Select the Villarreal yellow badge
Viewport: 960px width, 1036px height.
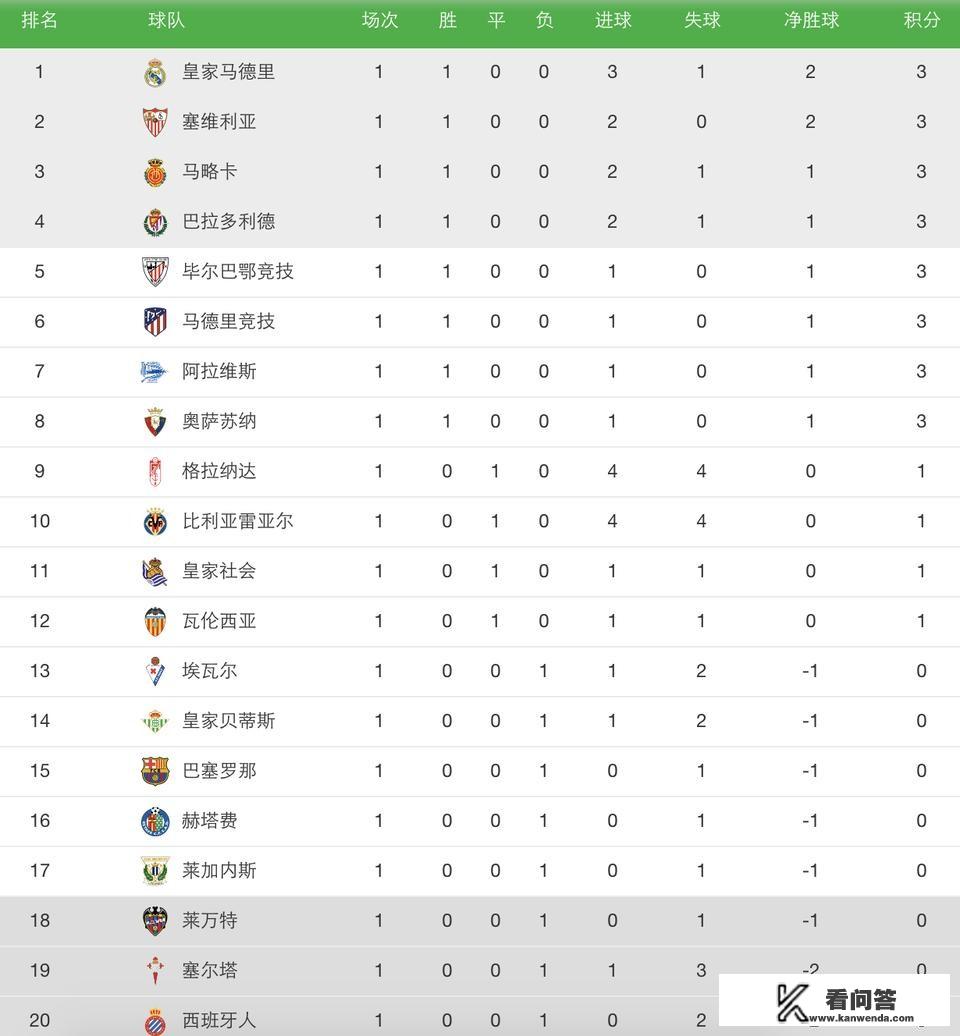point(155,521)
